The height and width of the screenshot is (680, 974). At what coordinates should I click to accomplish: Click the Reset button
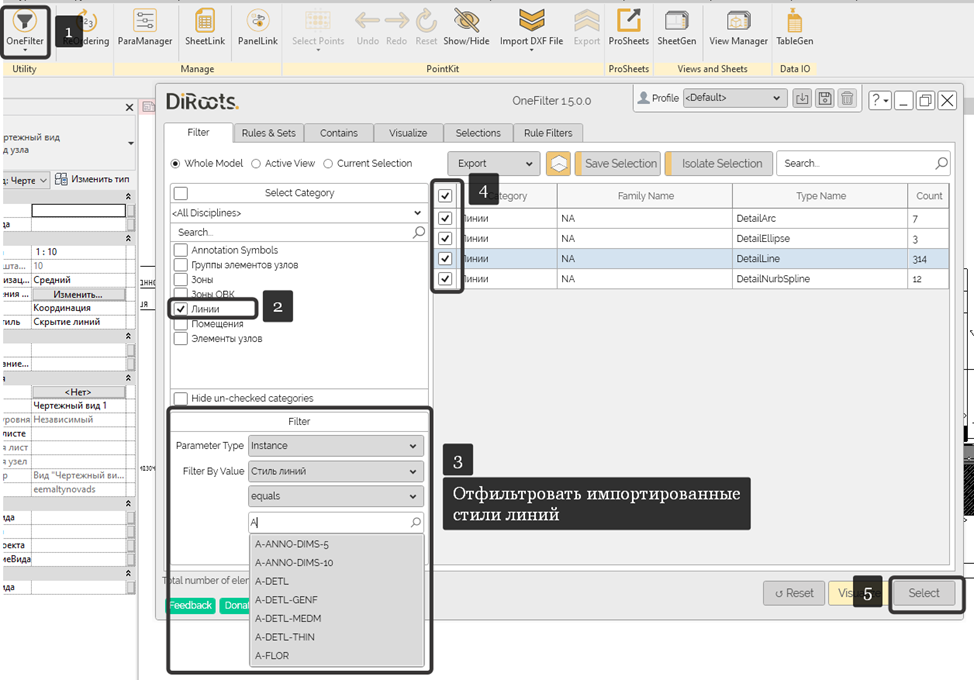(794, 593)
